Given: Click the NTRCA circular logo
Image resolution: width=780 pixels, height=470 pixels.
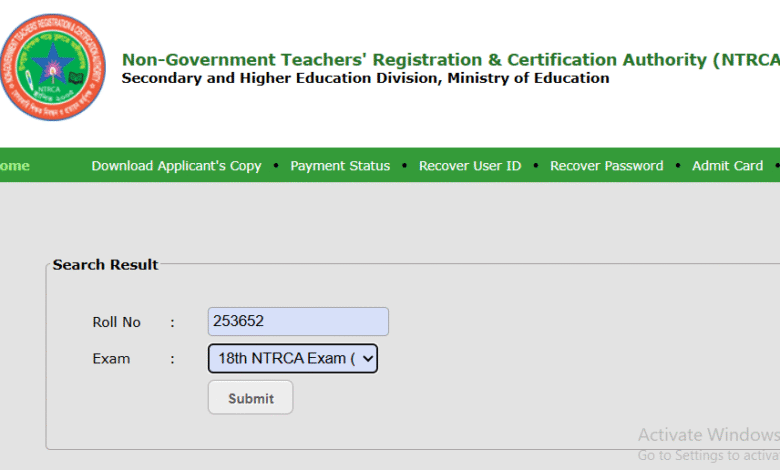Looking at the screenshot, I should (53, 67).
